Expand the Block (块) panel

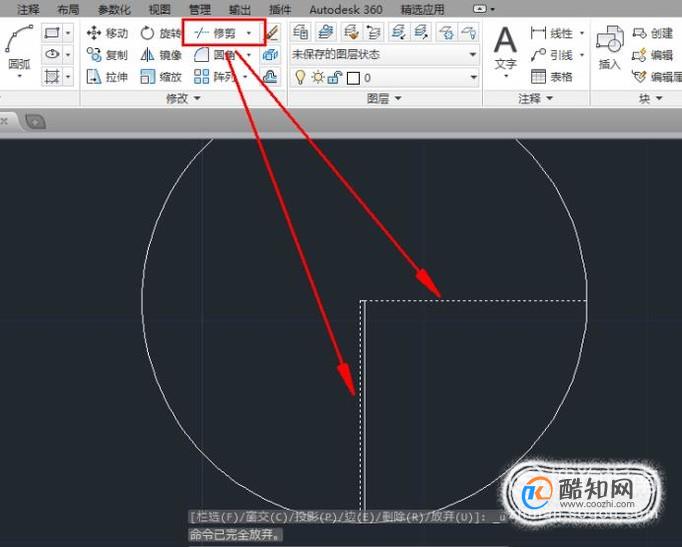point(650,99)
